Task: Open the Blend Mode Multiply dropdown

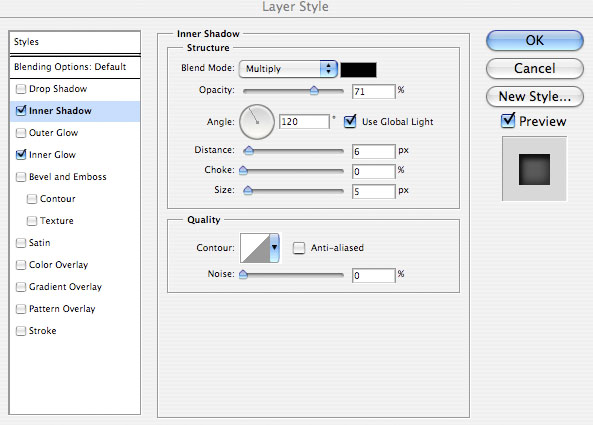Action: [289, 69]
